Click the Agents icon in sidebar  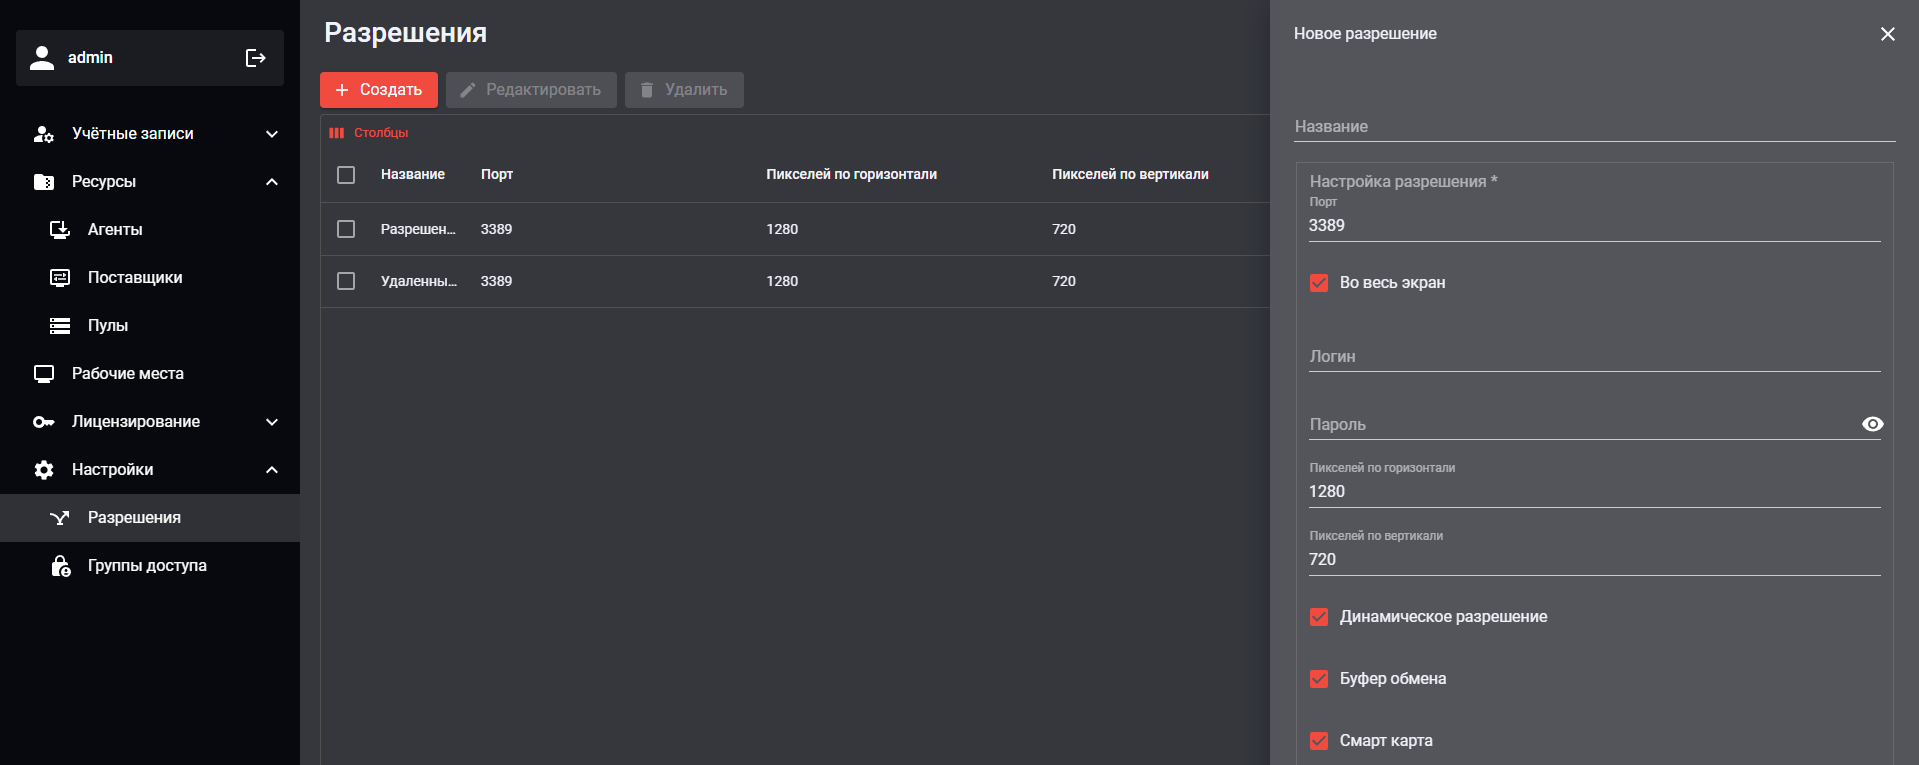point(60,230)
